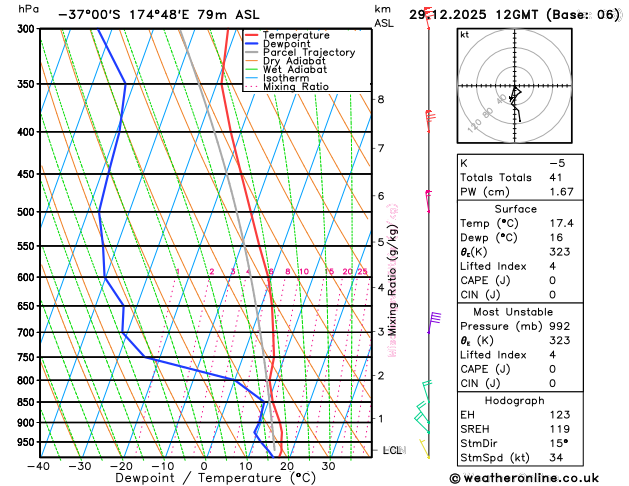The width and height of the screenshot is (629, 486).
Task: Click the 350 pressure level label
Action: (25, 84)
